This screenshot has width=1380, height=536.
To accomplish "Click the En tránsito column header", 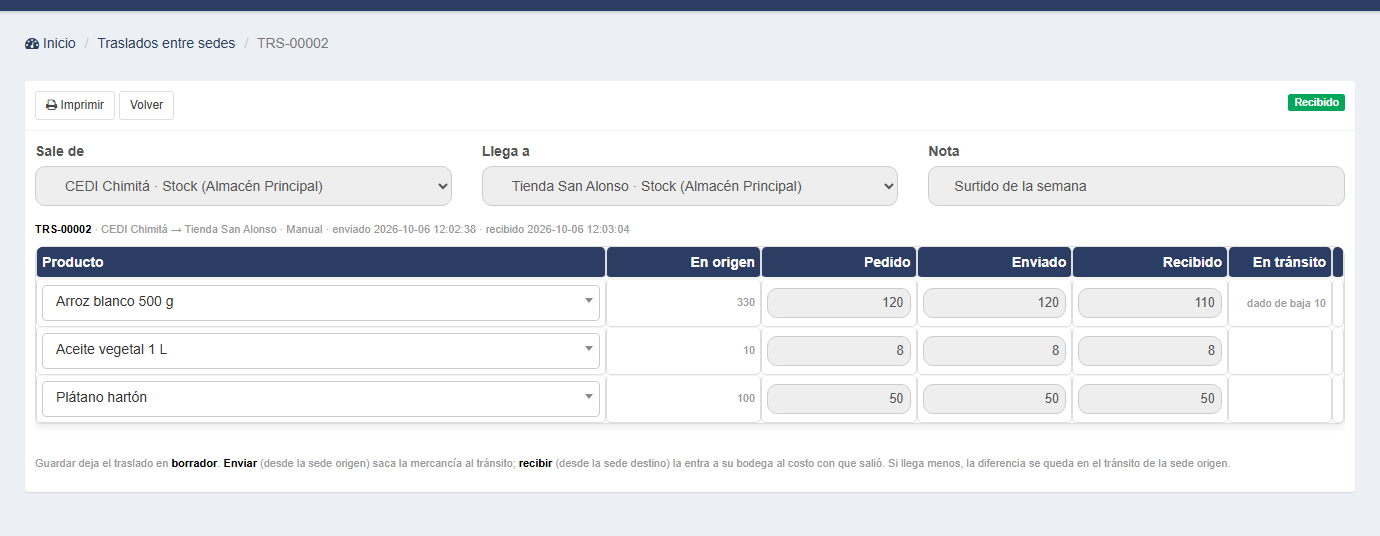I will (1280, 262).
